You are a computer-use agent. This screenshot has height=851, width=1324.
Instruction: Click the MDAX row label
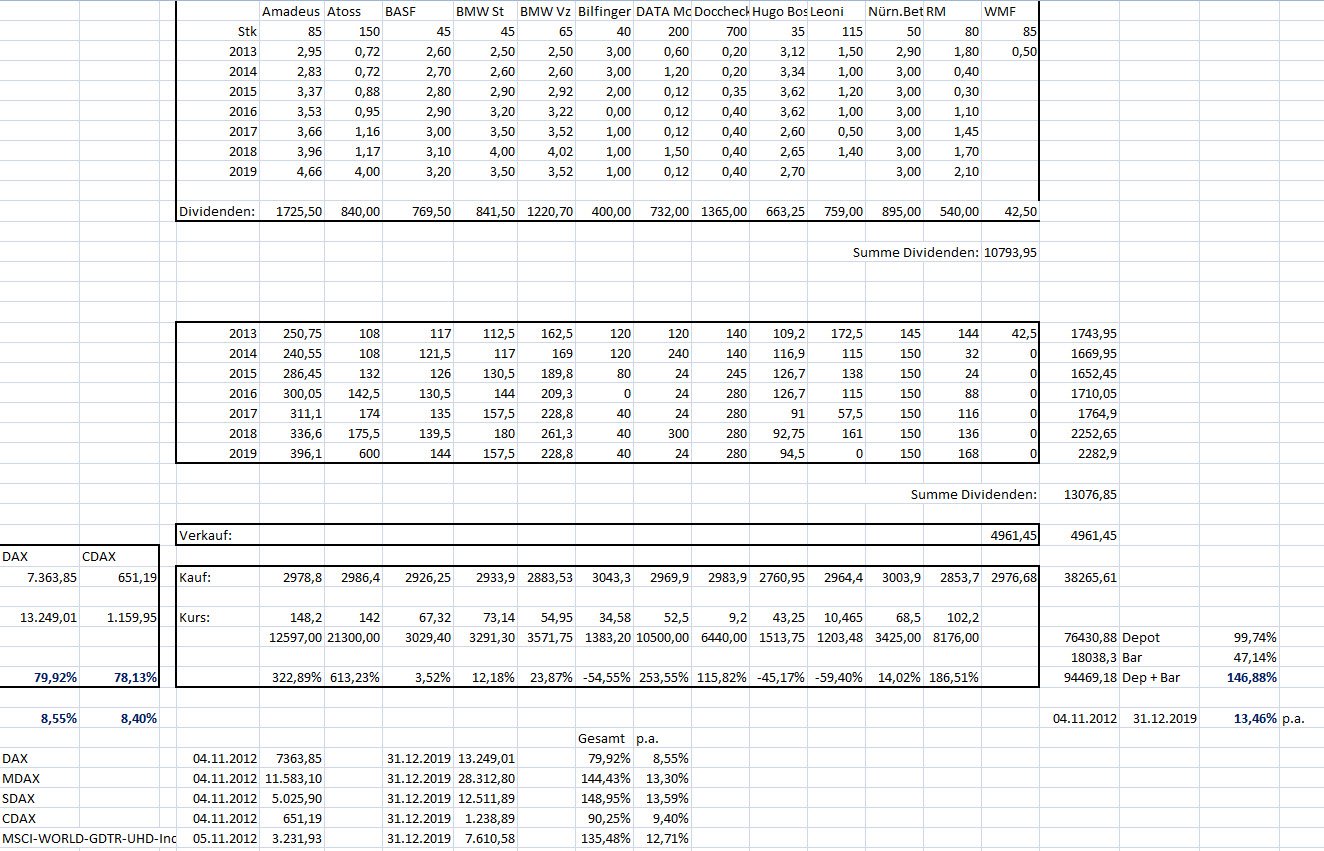click(20, 778)
